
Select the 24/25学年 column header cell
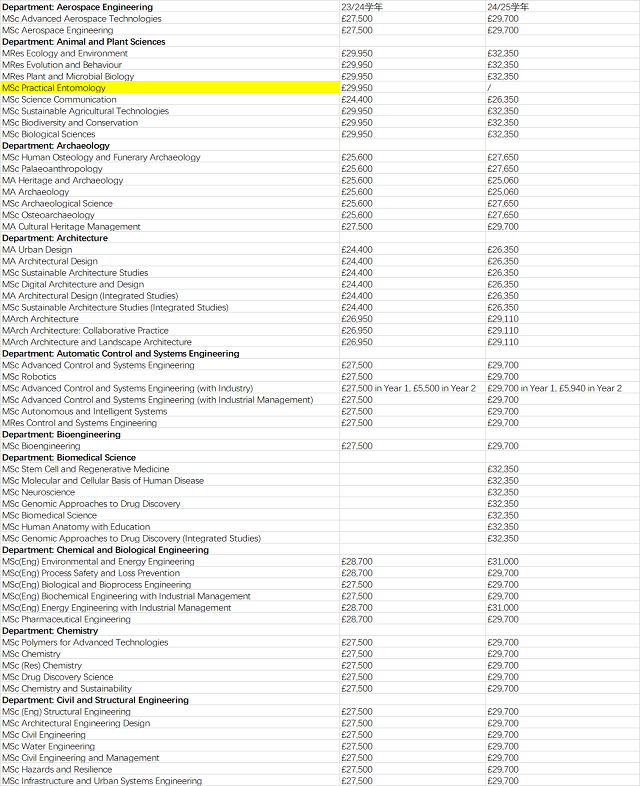(x=562, y=7)
